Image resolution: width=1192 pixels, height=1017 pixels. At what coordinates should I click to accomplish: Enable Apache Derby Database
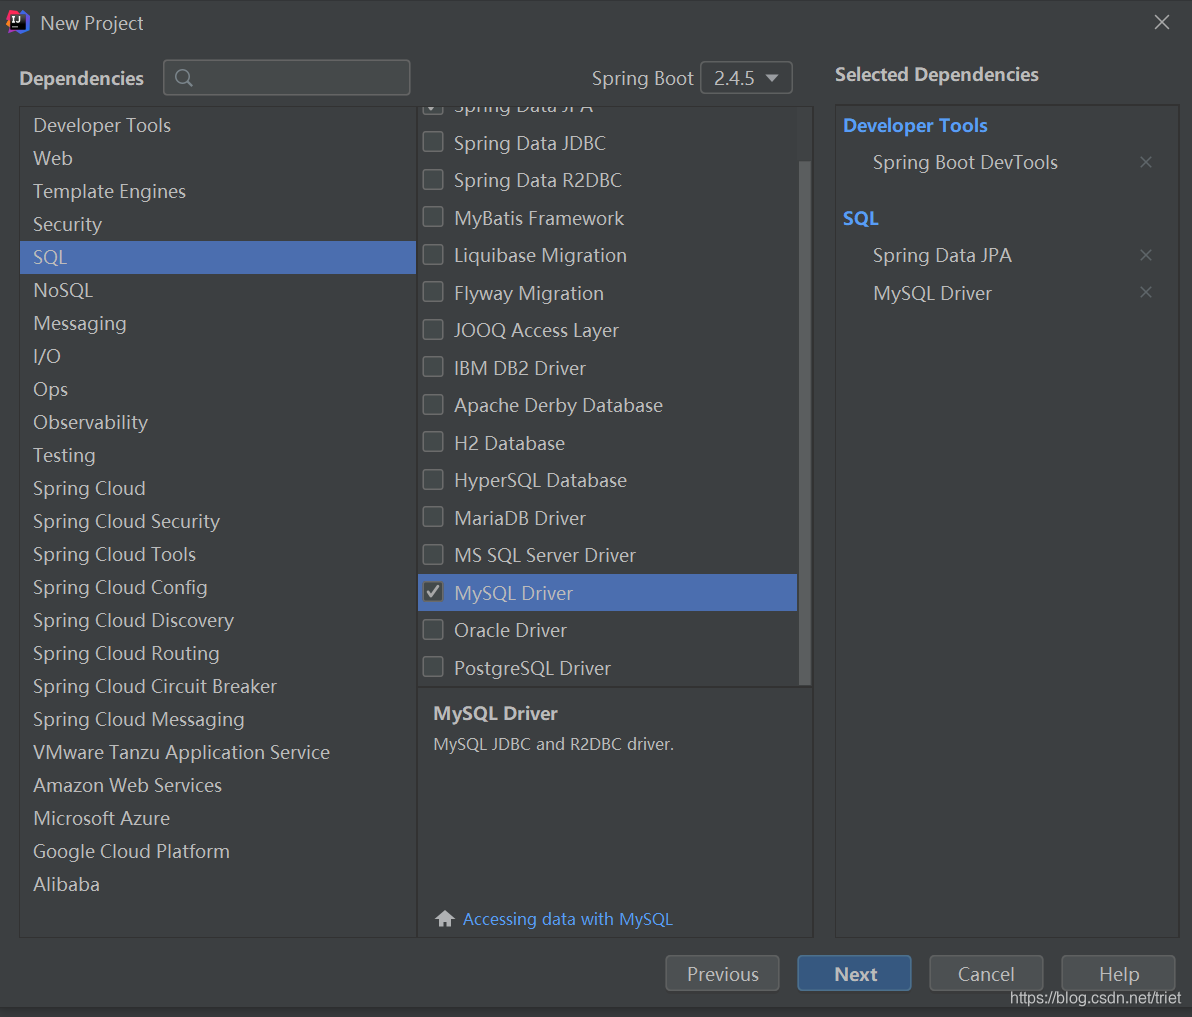[x=433, y=404]
